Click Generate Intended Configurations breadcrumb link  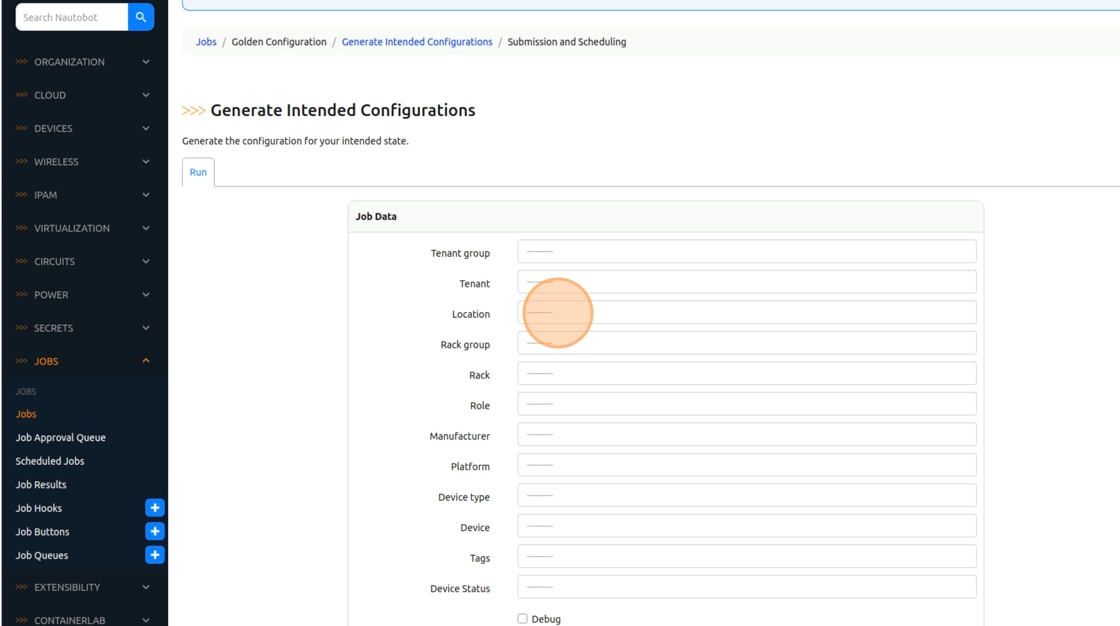(417, 42)
